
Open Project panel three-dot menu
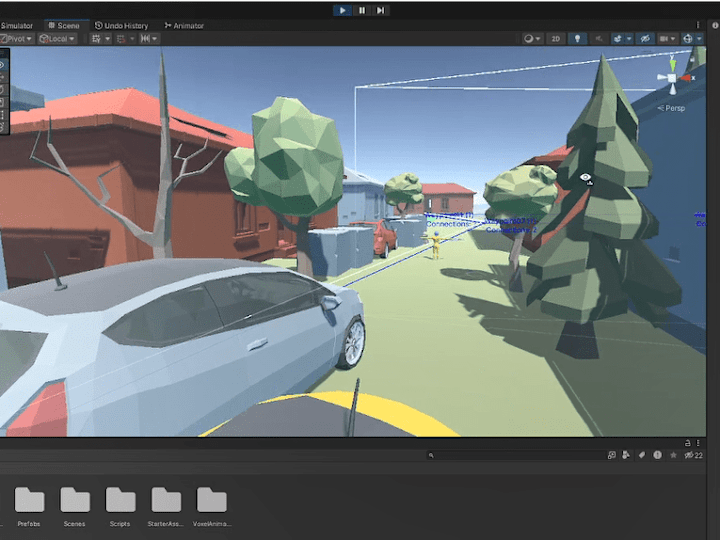tap(698, 443)
